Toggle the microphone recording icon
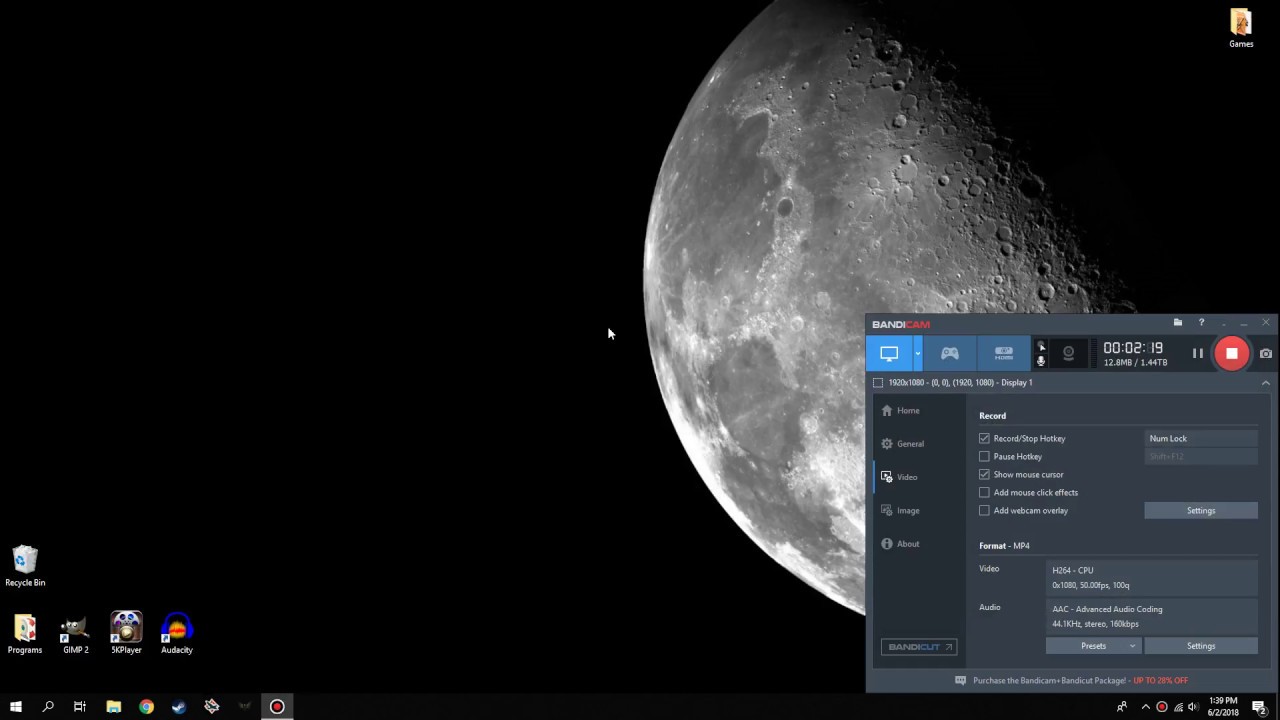1280x720 pixels. [x=1041, y=361]
